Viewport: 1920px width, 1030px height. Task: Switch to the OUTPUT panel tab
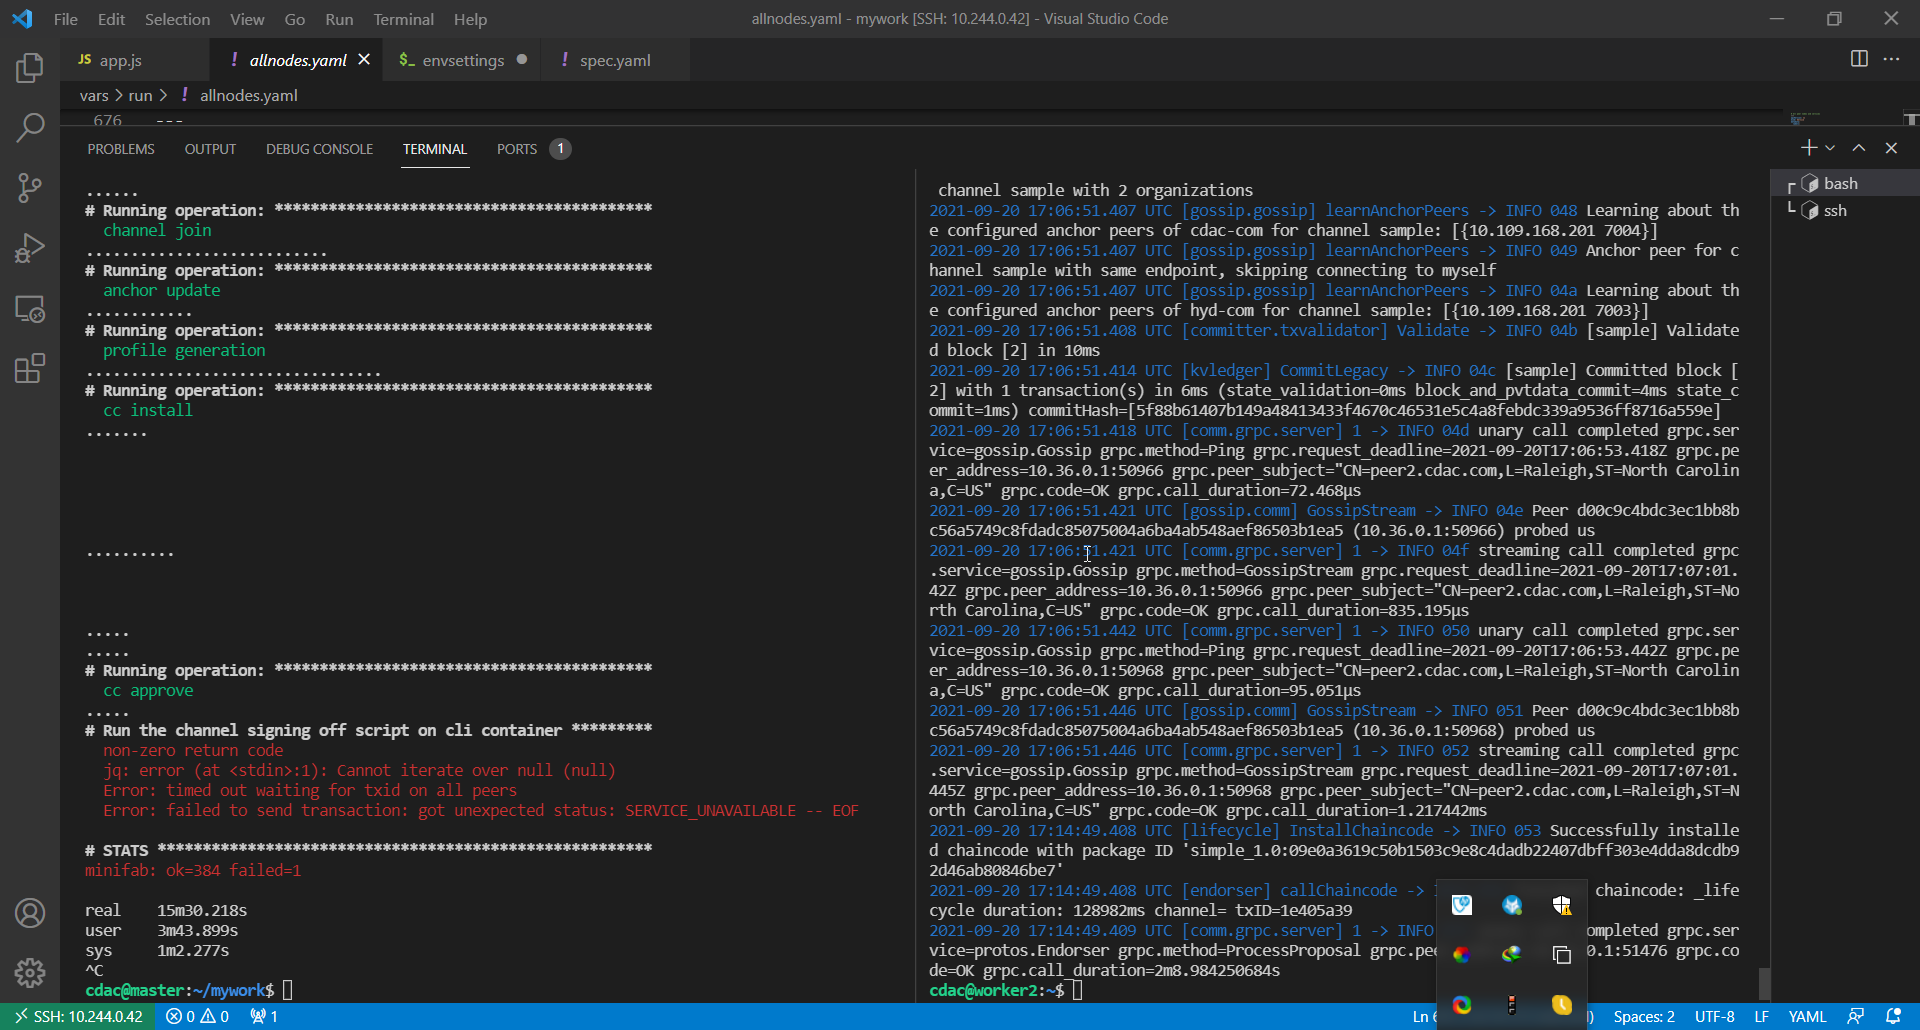coord(210,149)
